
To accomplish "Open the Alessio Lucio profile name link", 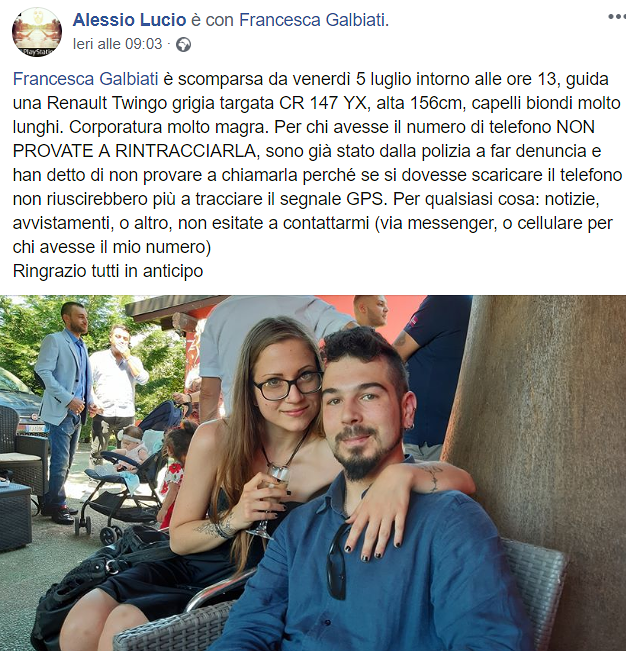I will click(129, 20).
